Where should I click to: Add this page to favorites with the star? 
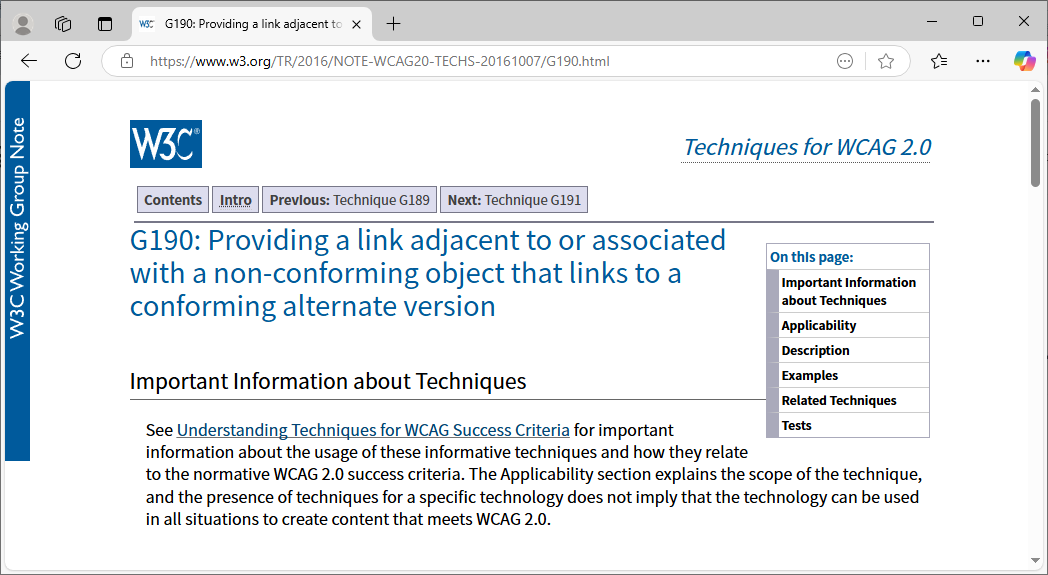(886, 62)
